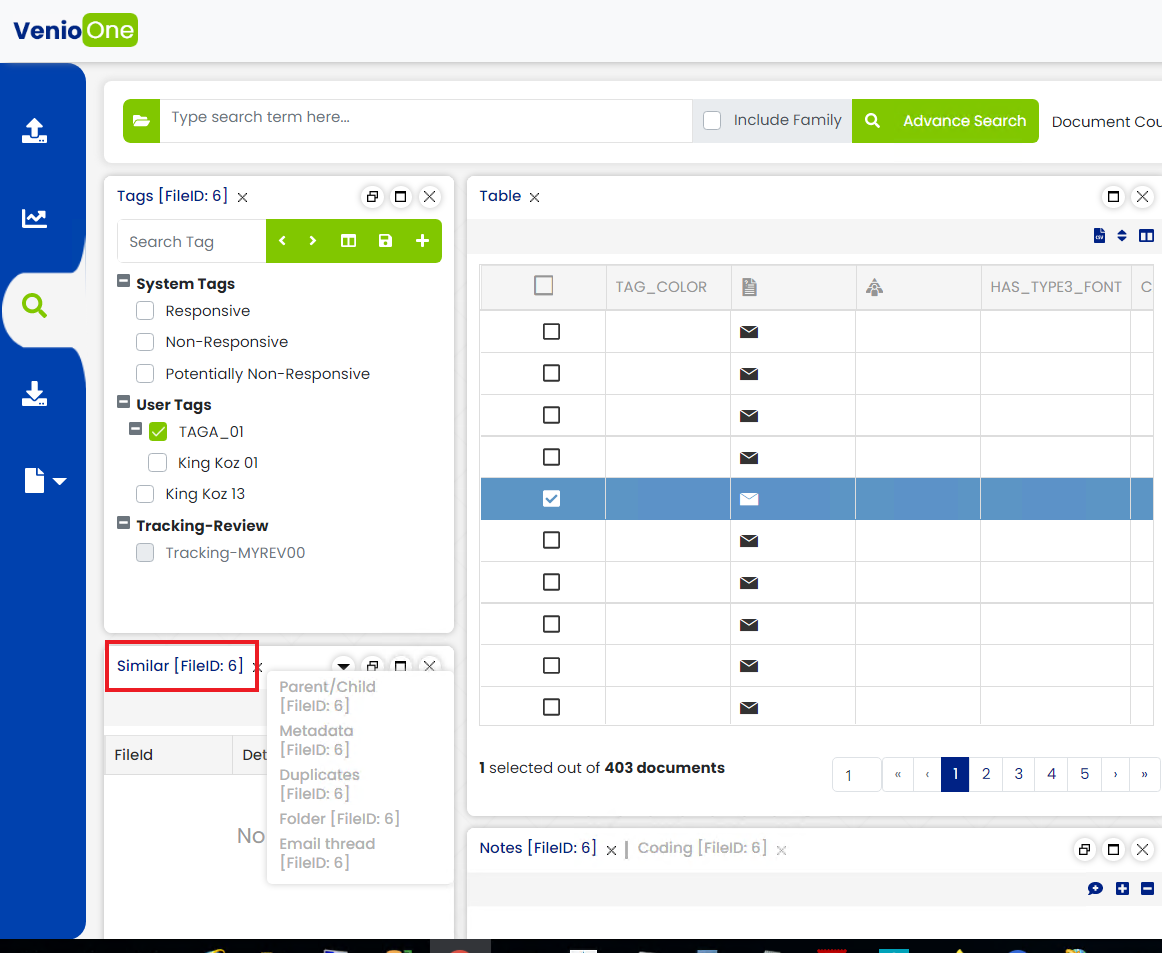Click the family tree icon column header
Viewport: 1162px width, 953px height.
pyautogui.click(x=874, y=287)
